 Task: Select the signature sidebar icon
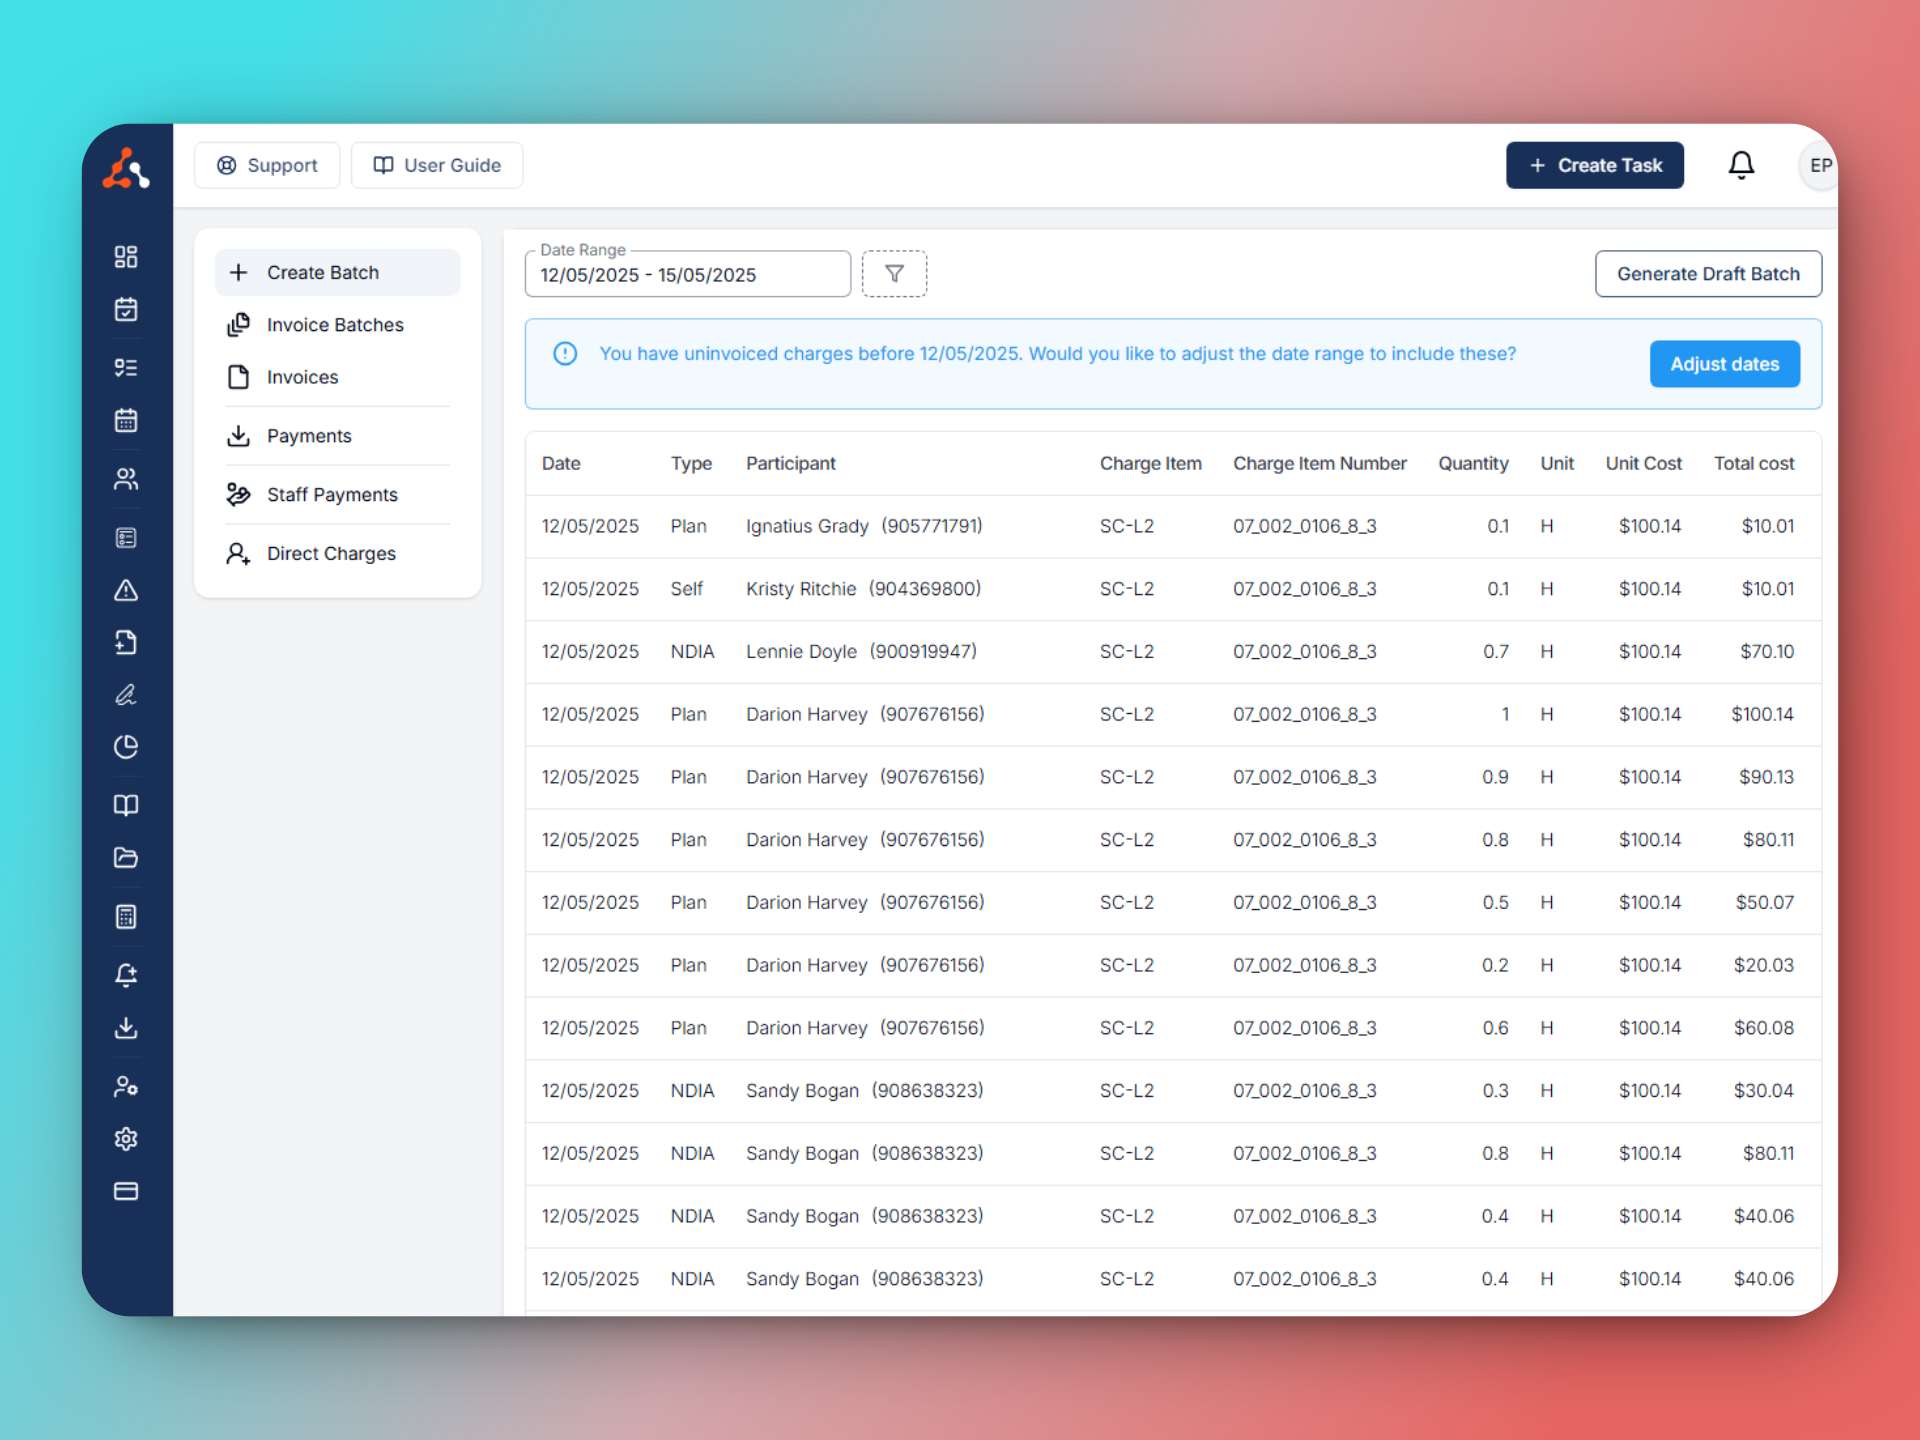tap(126, 695)
